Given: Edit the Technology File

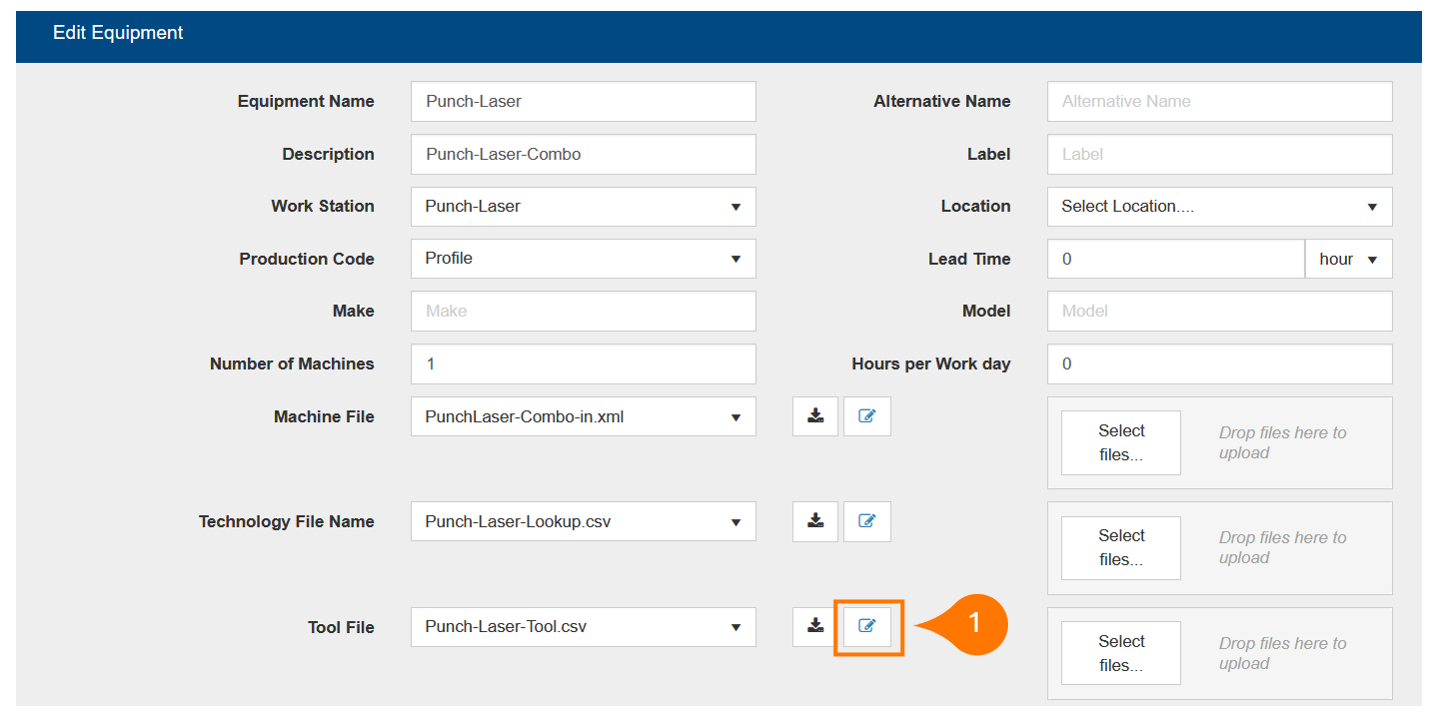Looking at the screenshot, I should coord(867,521).
